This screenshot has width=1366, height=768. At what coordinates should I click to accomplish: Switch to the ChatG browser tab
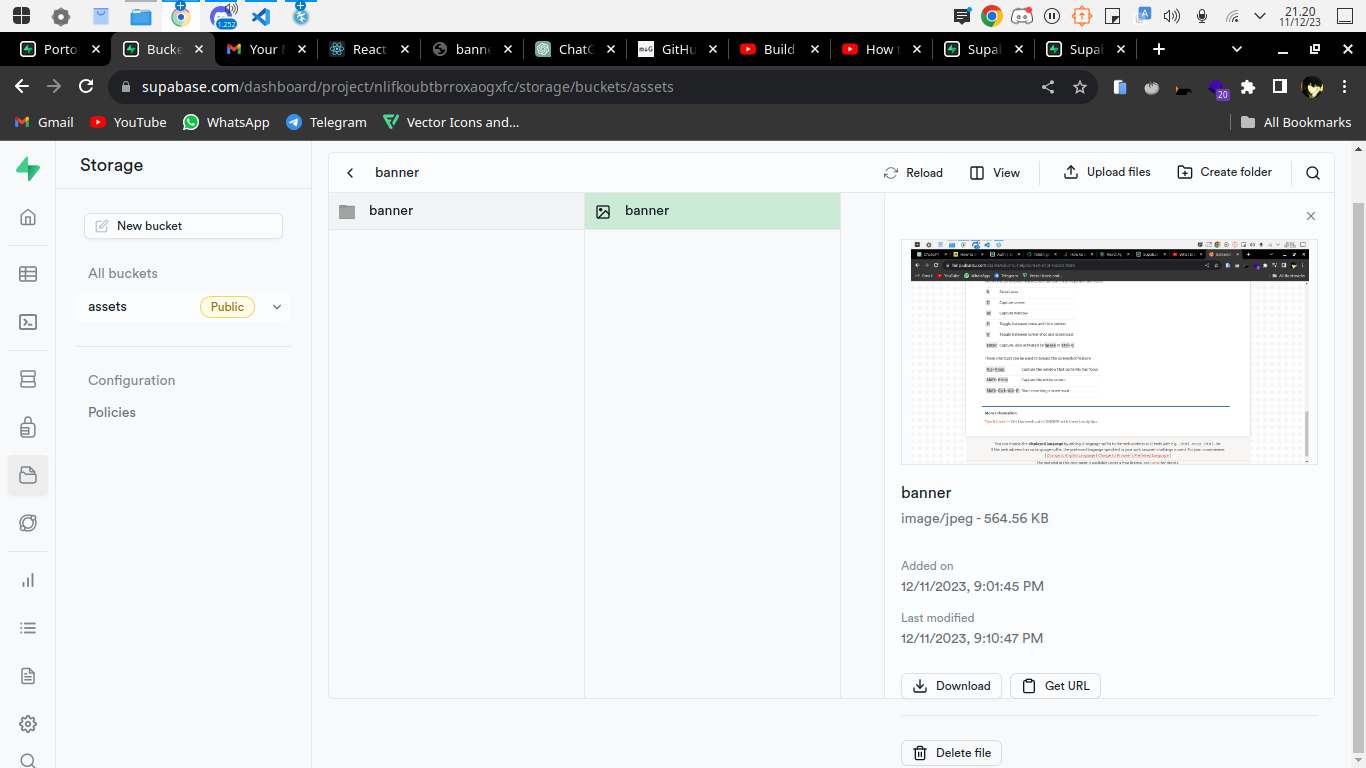[572, 49]
